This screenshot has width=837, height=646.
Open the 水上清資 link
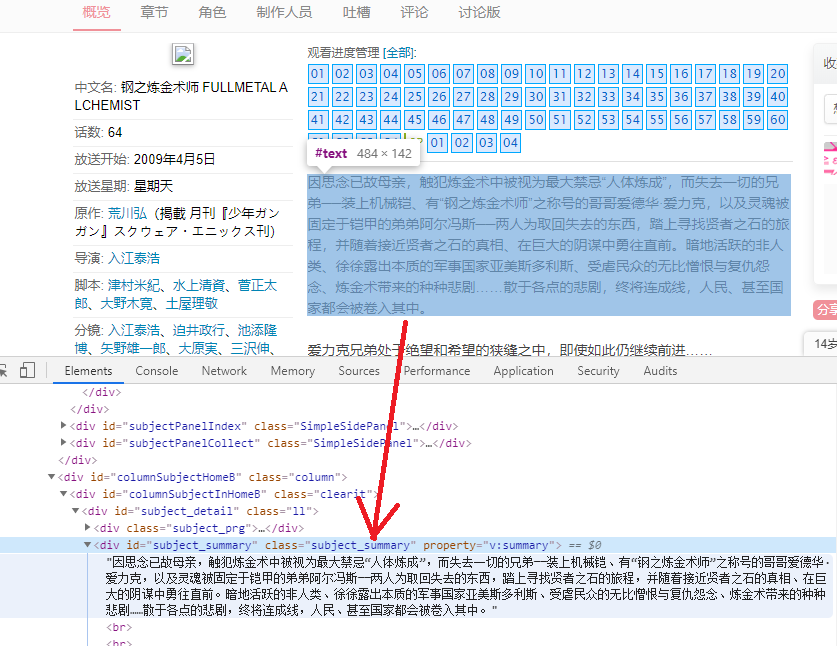[x=199, y=286]
